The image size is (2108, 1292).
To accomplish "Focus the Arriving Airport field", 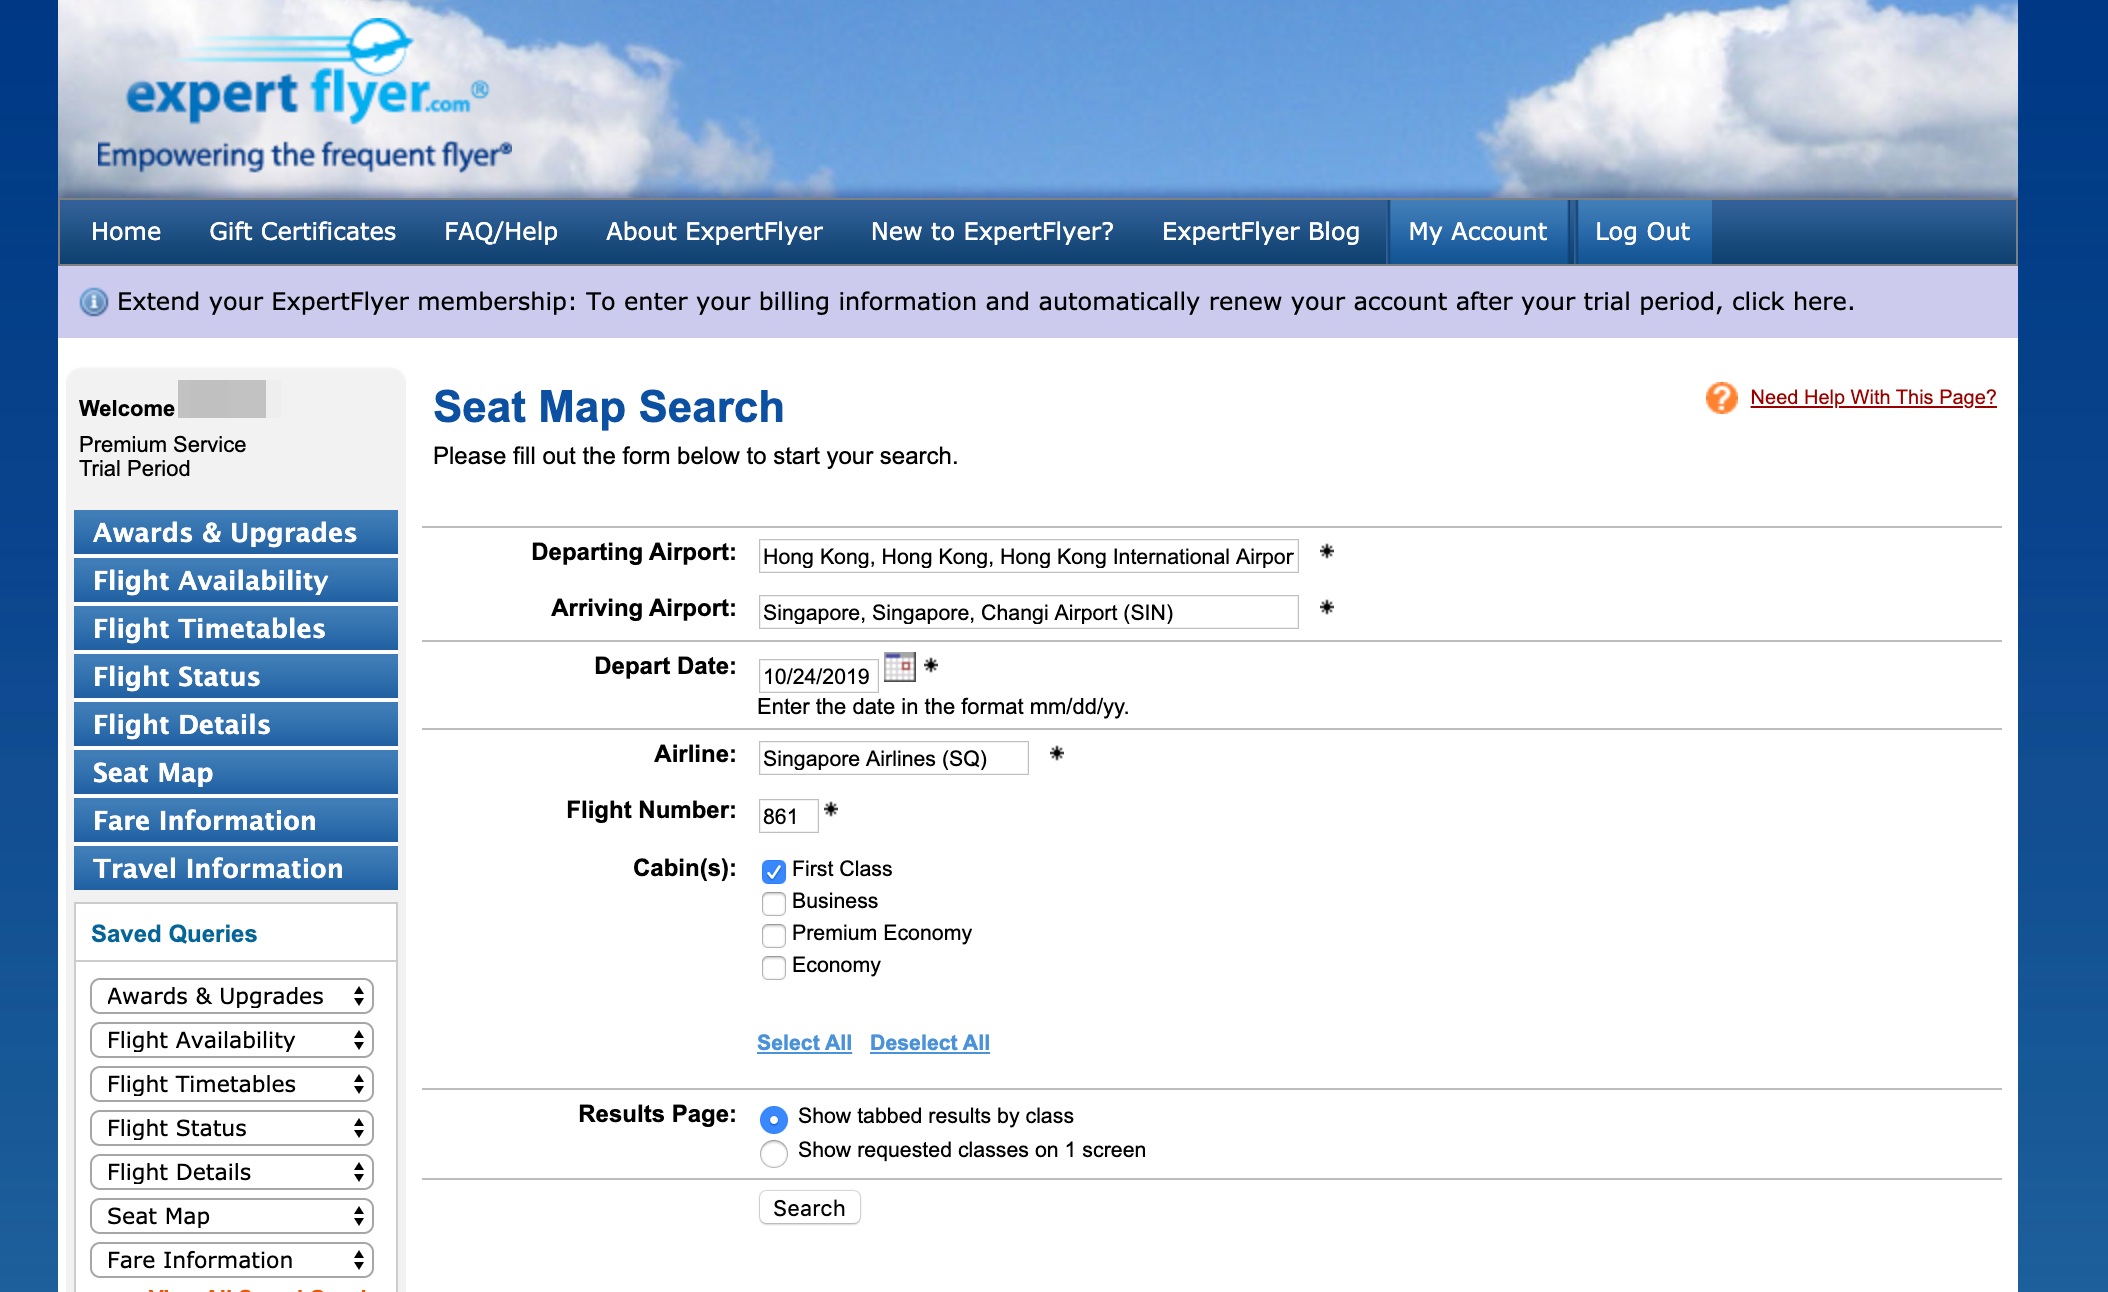I will click(1028, 612).
